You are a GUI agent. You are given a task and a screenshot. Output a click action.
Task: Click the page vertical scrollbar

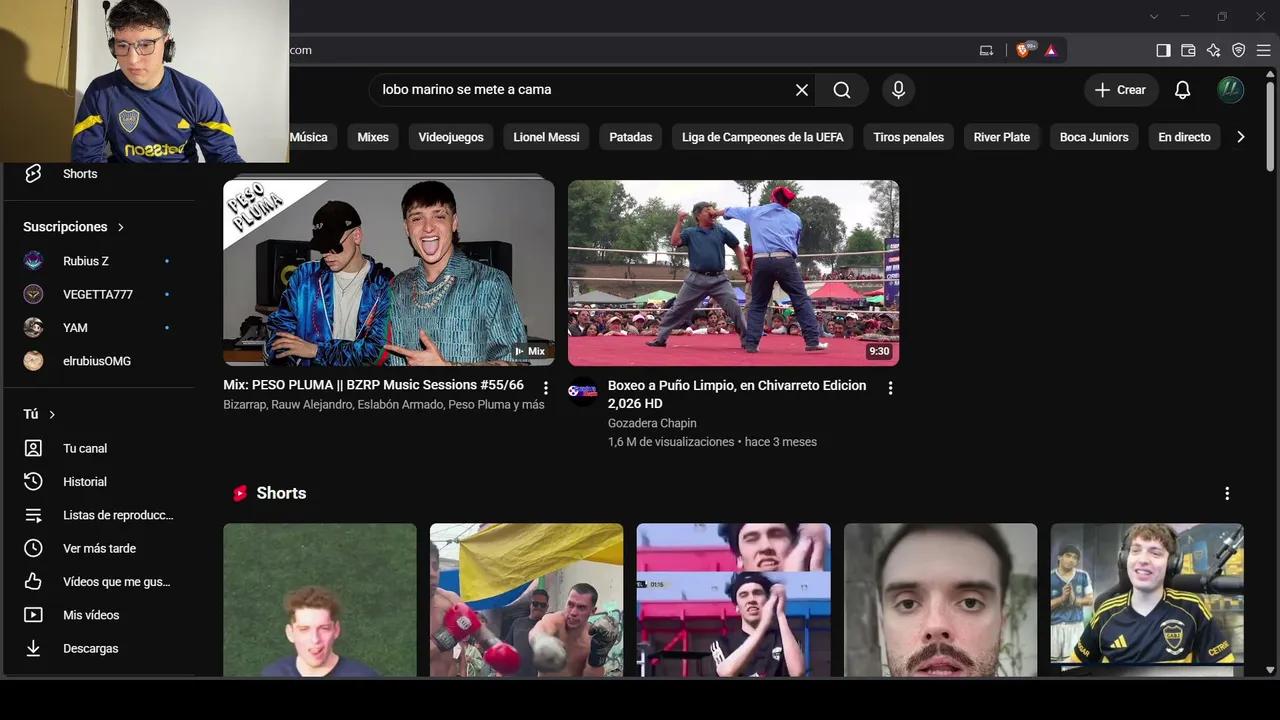1271,125
